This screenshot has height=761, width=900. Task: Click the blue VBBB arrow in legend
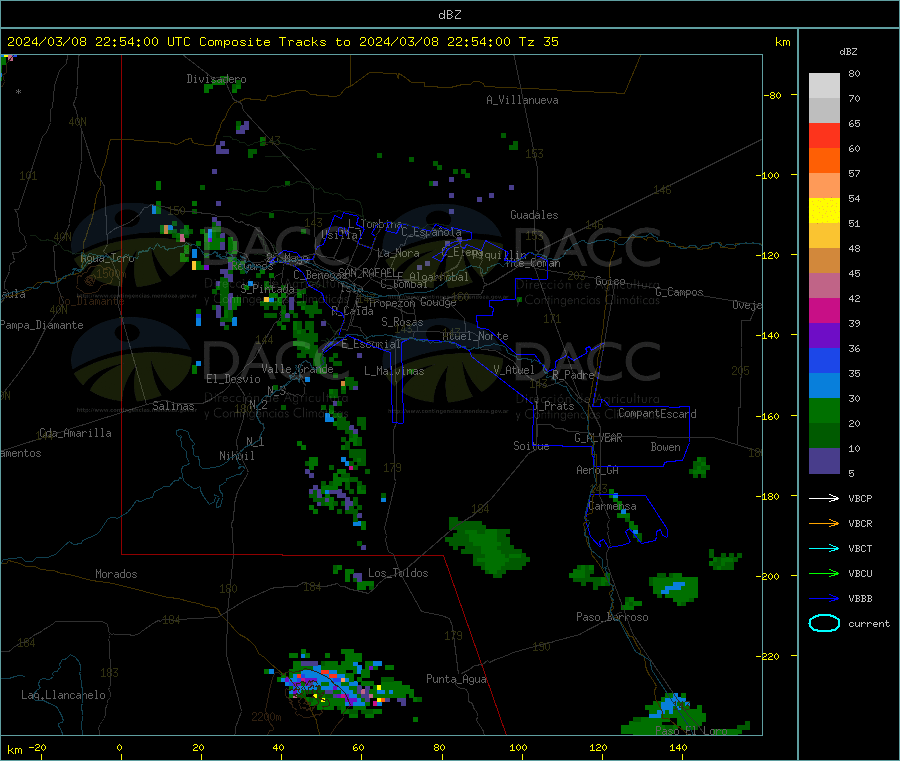coord(824,599)
